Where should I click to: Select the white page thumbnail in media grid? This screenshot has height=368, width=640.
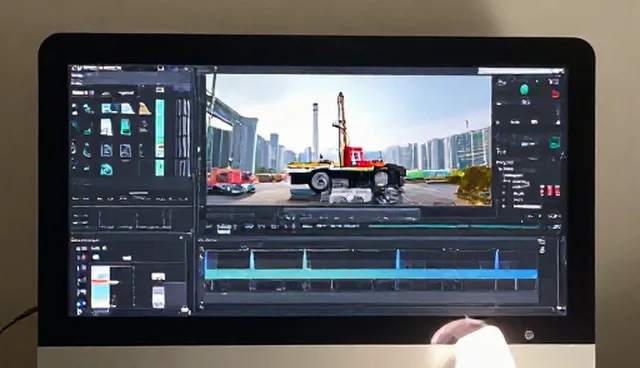tap(107, 127)
